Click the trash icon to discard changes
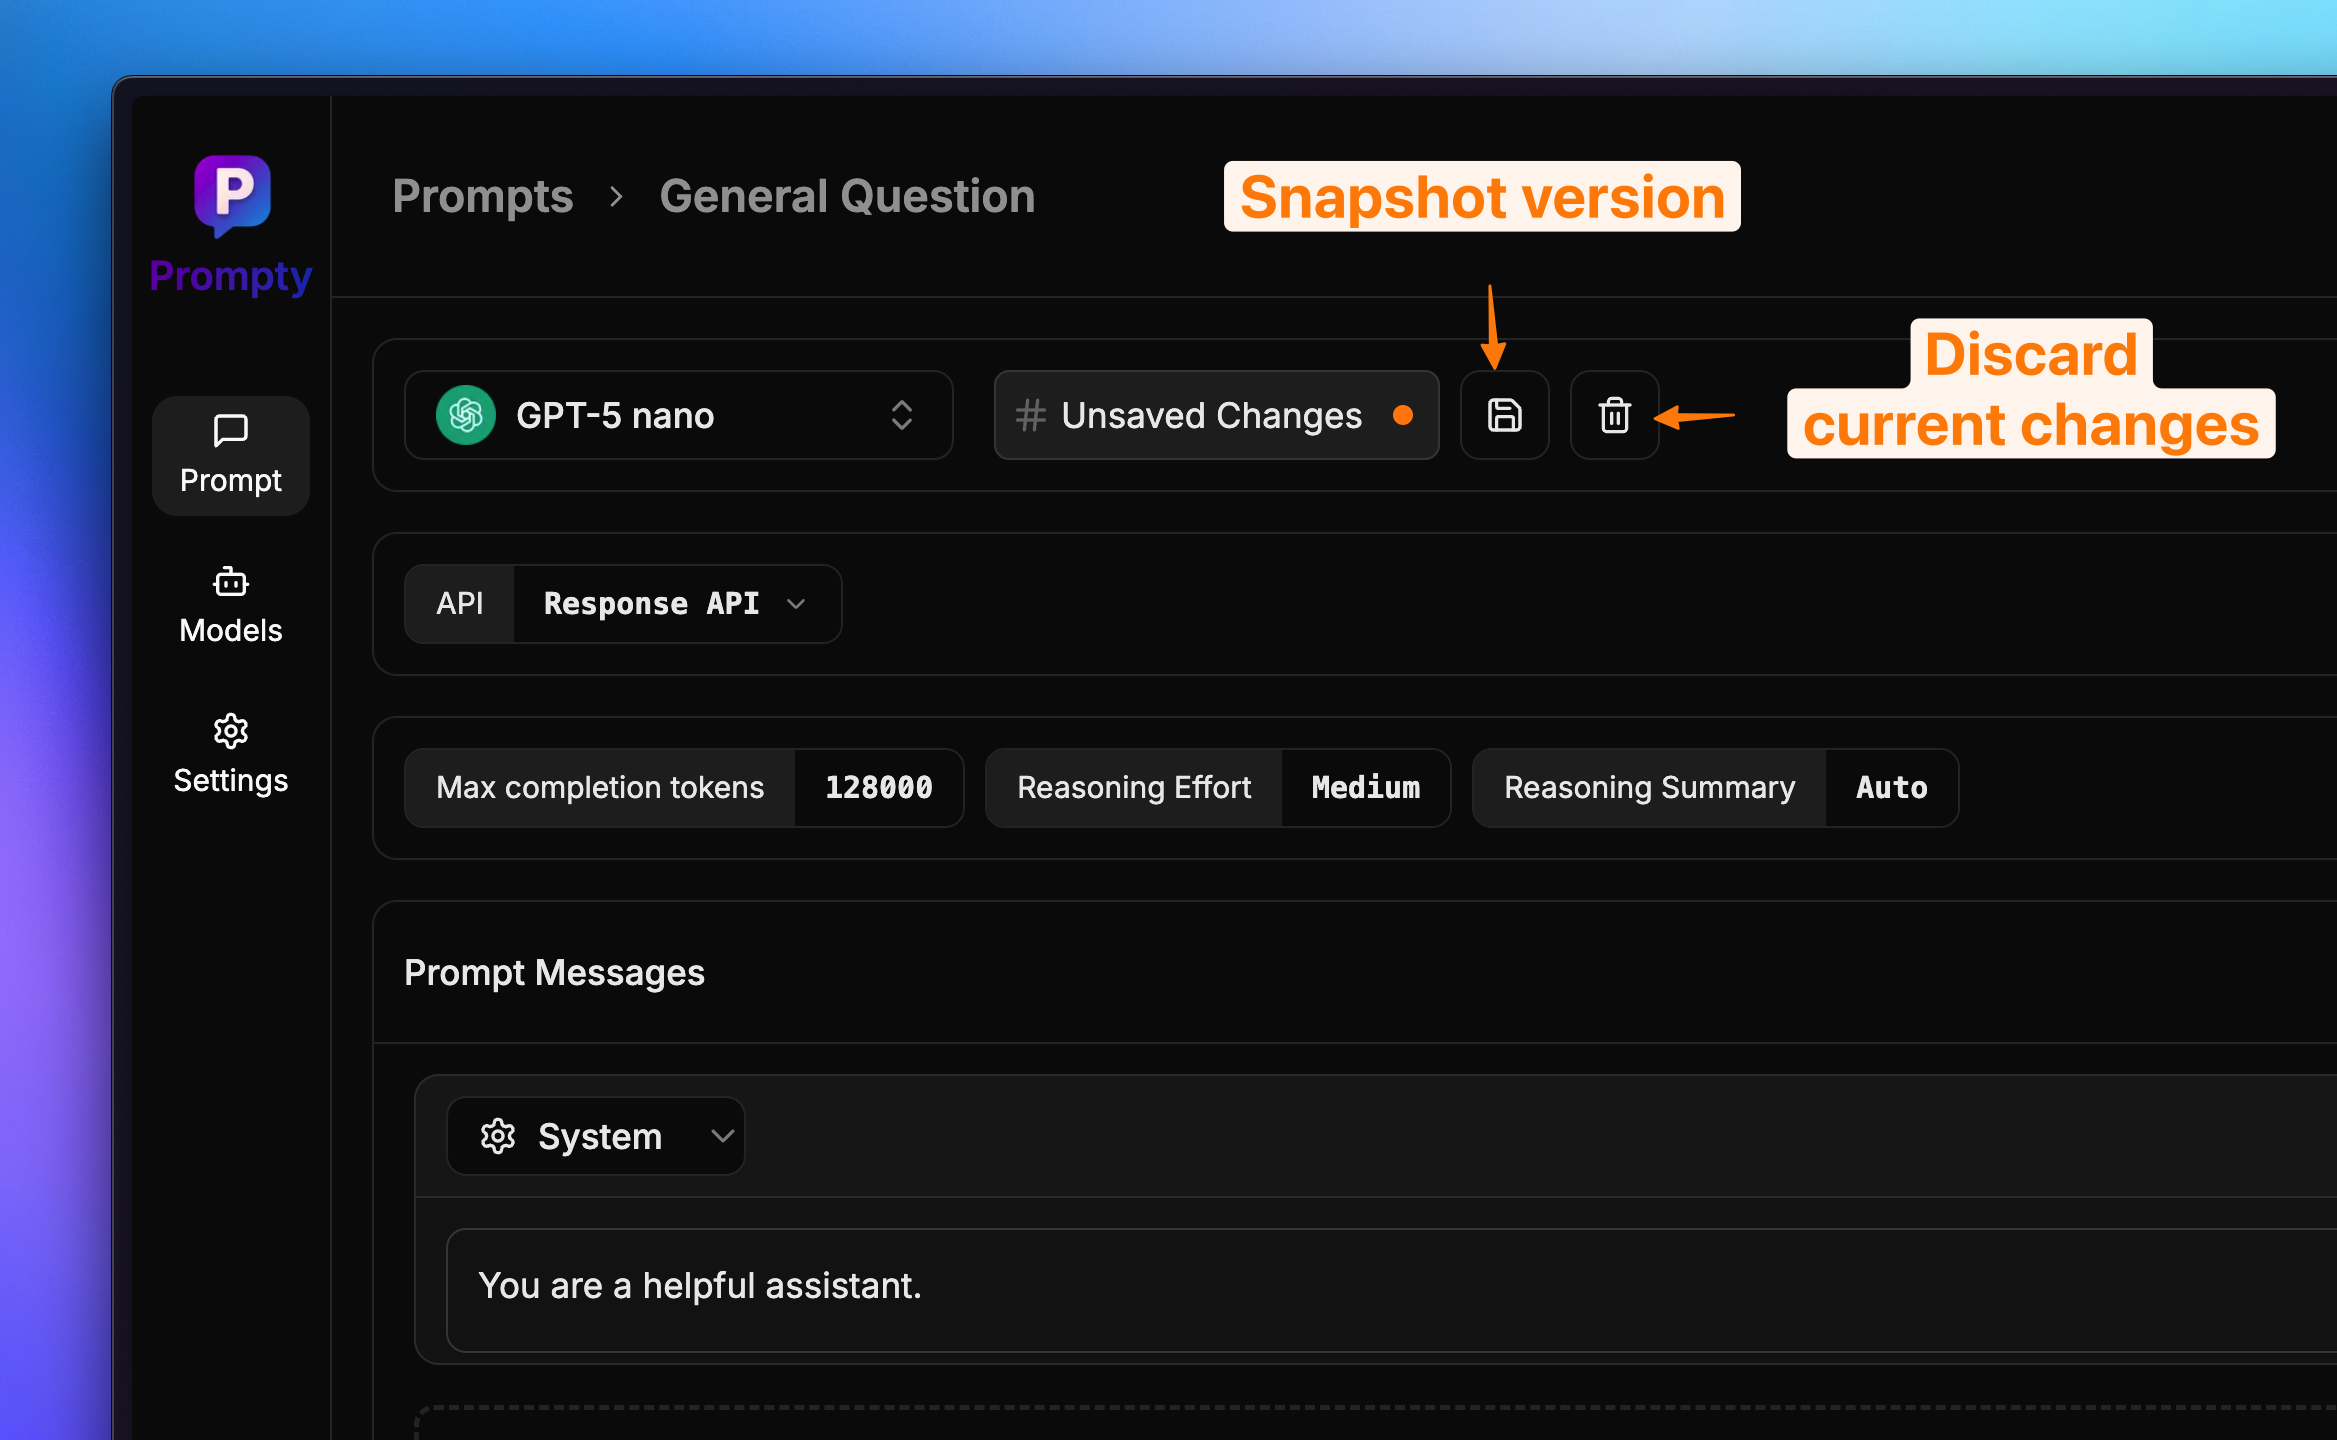Screen dimensions: 2337x1440 1614,415
